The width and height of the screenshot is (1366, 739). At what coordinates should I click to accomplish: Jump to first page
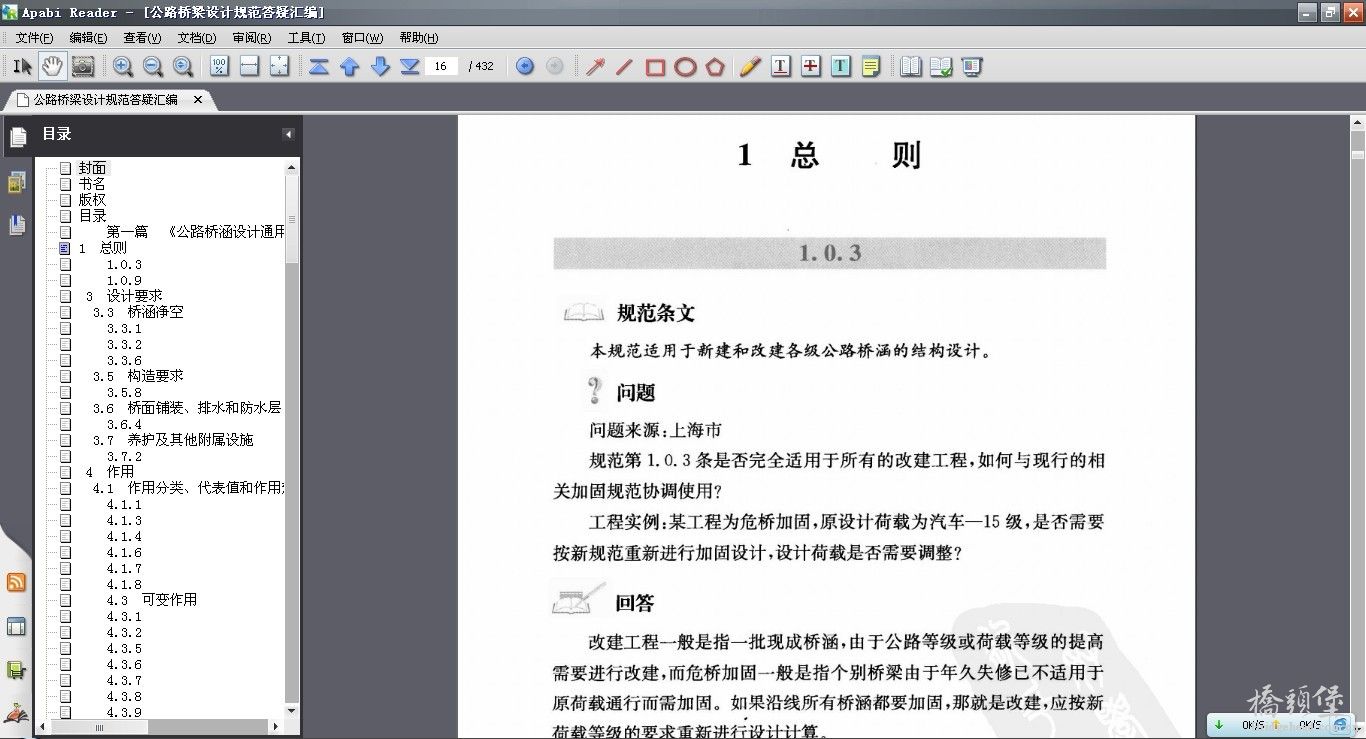click(x=319, y=66)
